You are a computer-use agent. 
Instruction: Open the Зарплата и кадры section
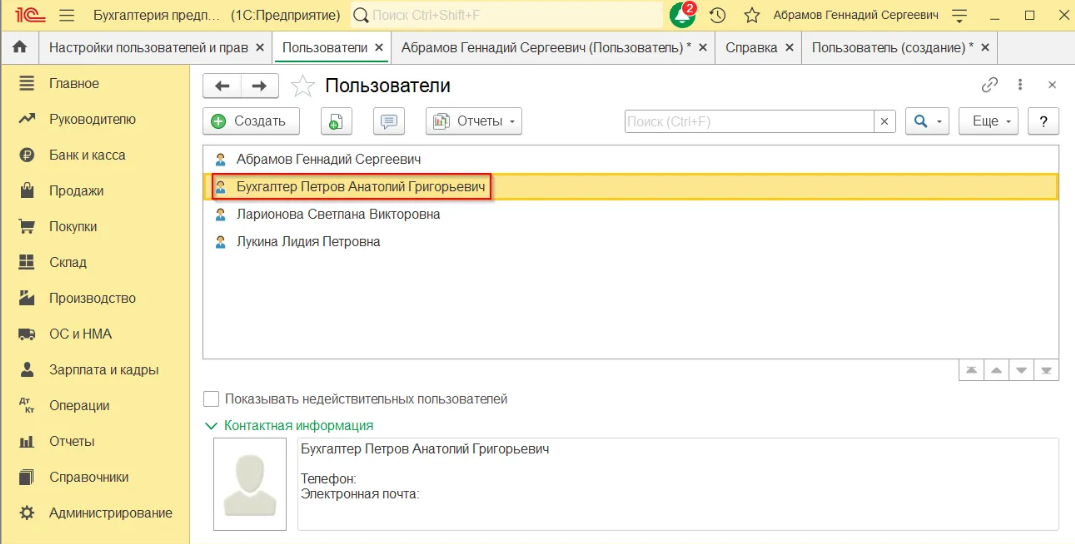tap(103, 370)
